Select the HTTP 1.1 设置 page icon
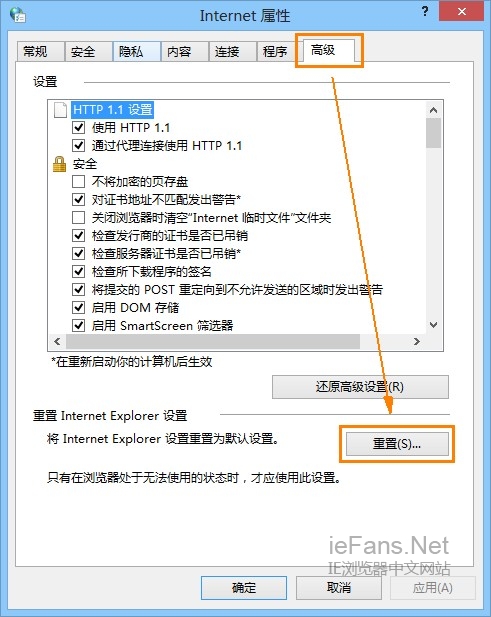491x617 pixels. coord(60,109)
